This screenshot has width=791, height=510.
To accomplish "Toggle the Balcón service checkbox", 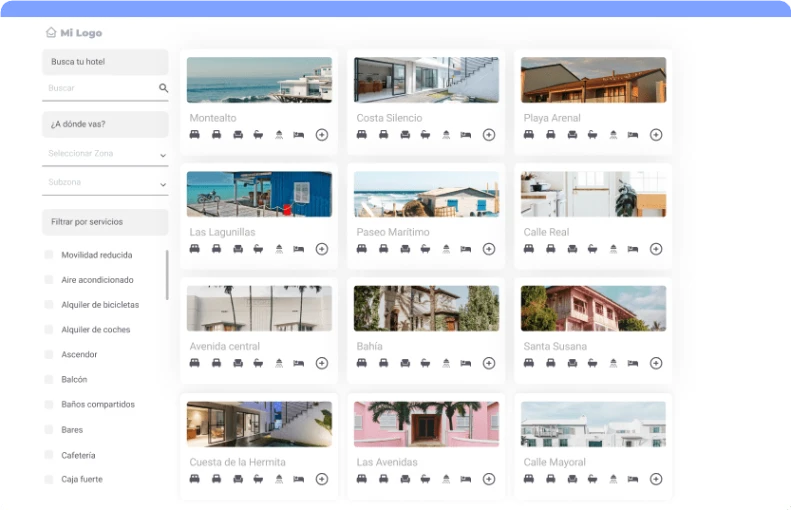I will click(49, 380).
